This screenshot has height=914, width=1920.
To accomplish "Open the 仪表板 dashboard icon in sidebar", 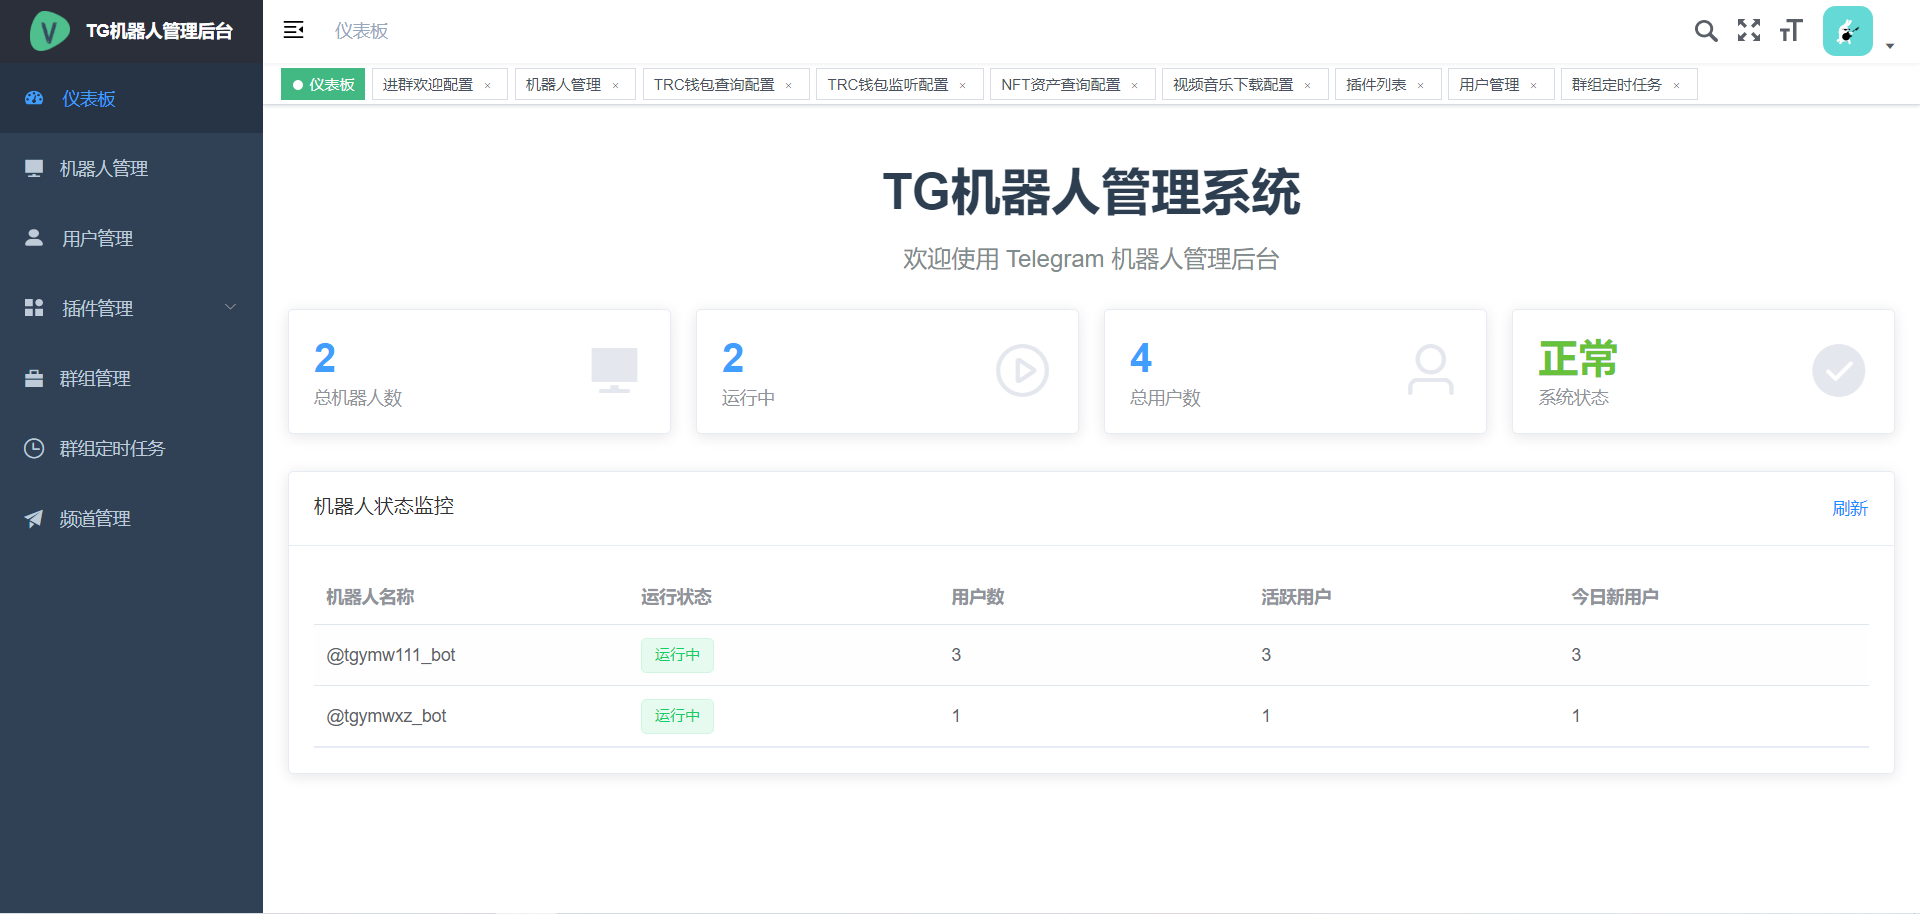I will 34,98.
